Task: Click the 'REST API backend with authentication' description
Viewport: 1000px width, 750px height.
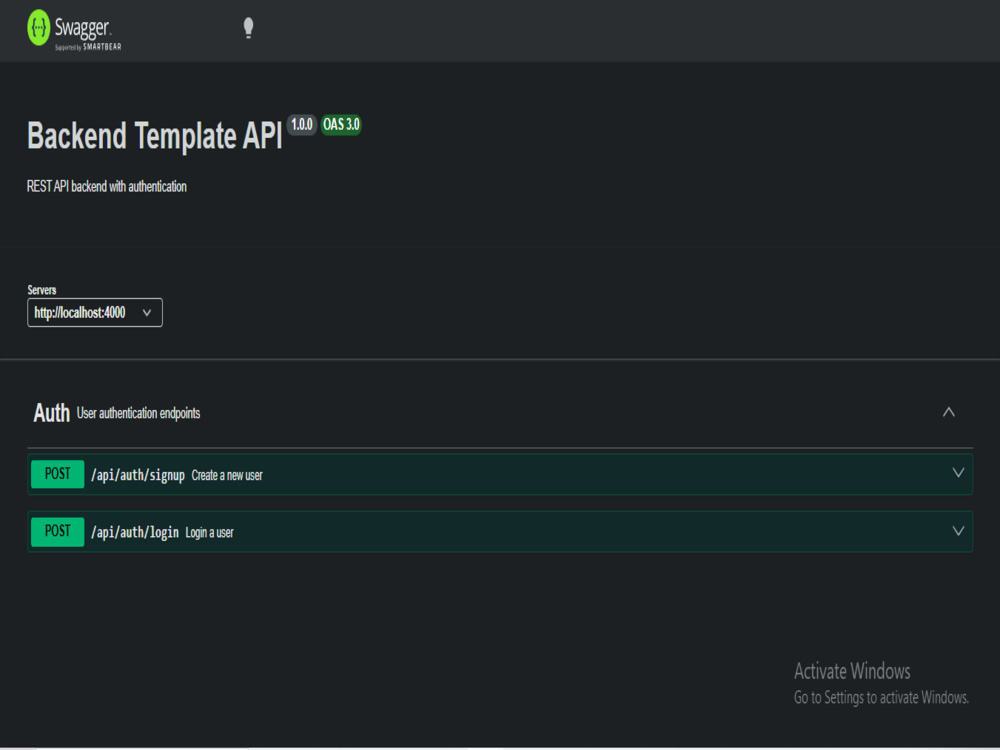Action: point(107,186)
